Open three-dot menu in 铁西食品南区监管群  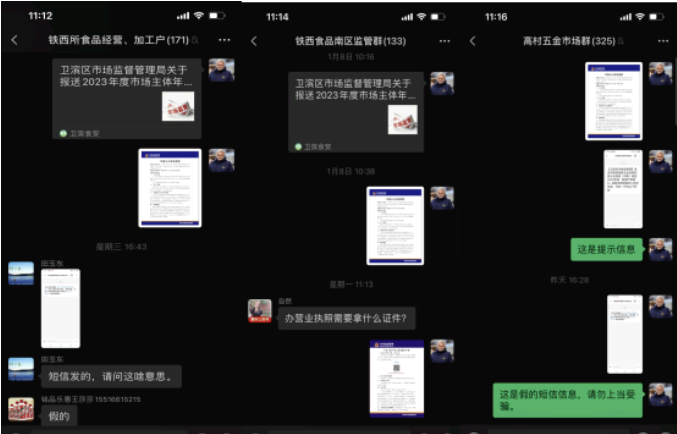445,41
